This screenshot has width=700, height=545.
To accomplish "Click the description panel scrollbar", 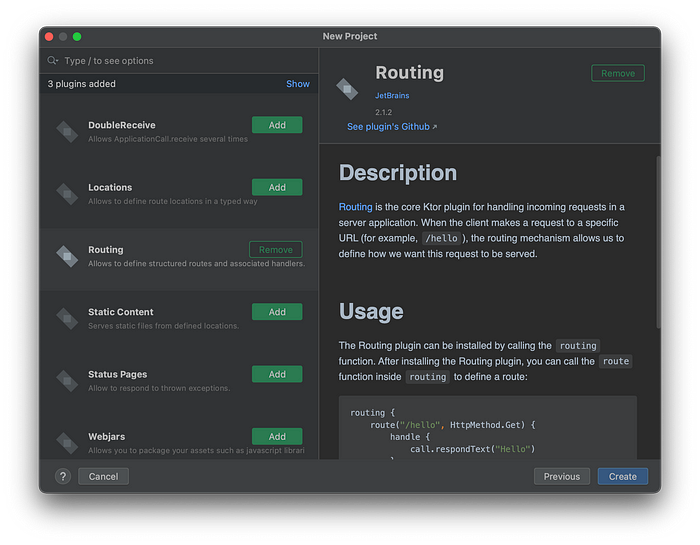I will [658, 242].
